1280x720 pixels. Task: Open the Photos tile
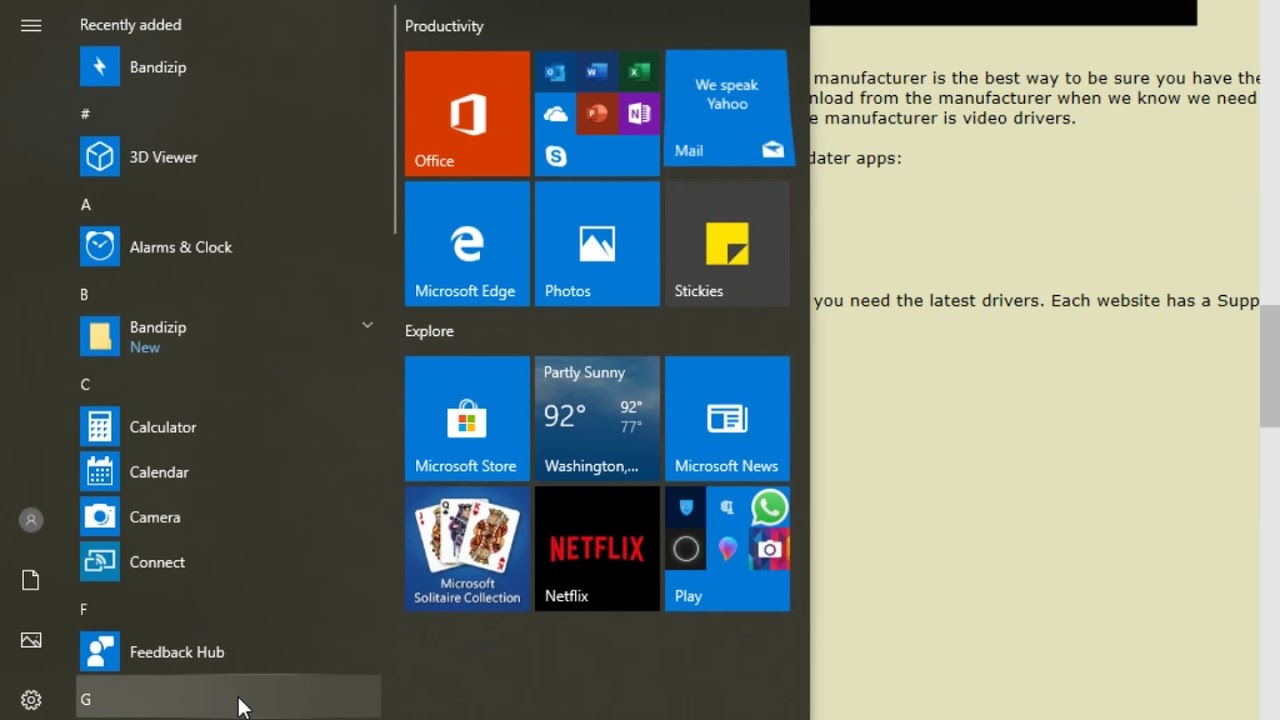click(597, 244)
